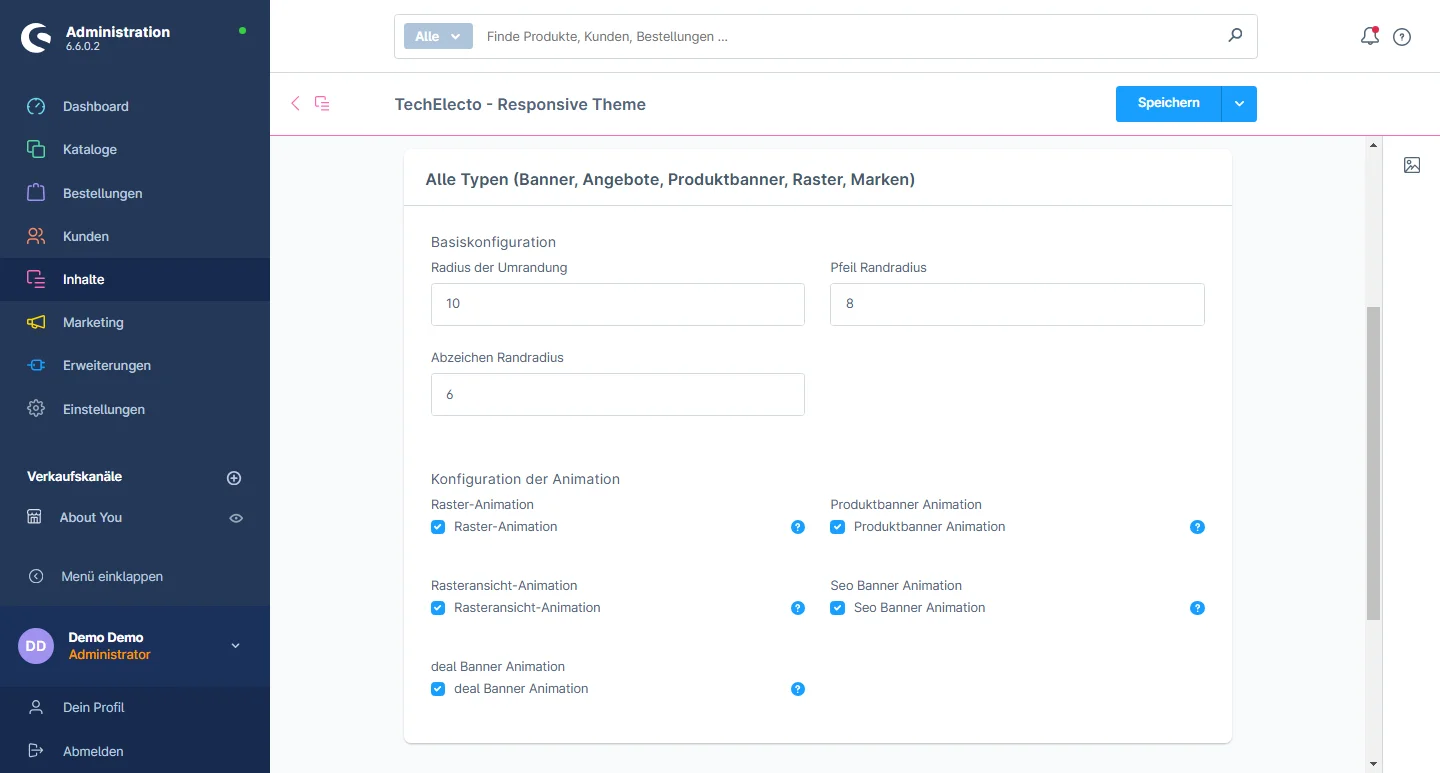Image resolution: width=1440 pixels, height=773 pixels.
Task: Open the Alle search filter dropdown
Action: pos(438,36)
